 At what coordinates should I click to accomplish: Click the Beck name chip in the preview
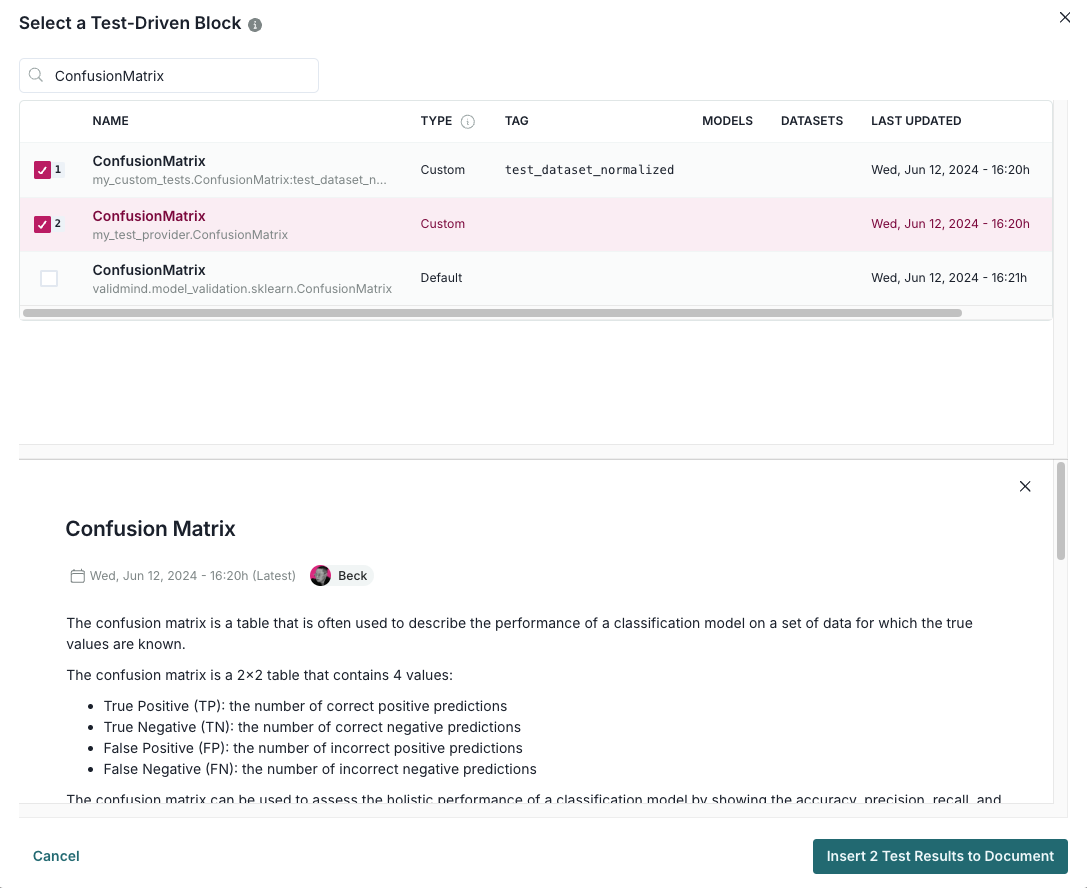[352, 575]
